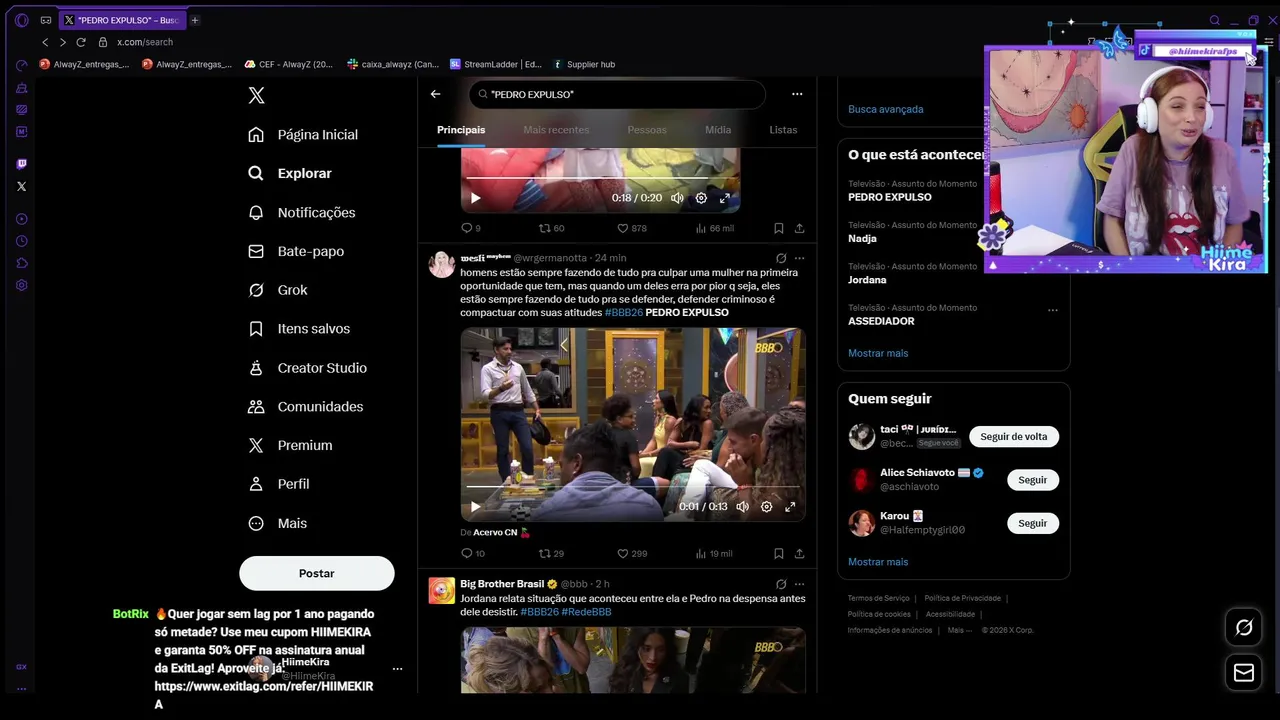Screen dimensions: 1280x720
Task: Click Mostrar mais under trends
Action: click(878, 353)
